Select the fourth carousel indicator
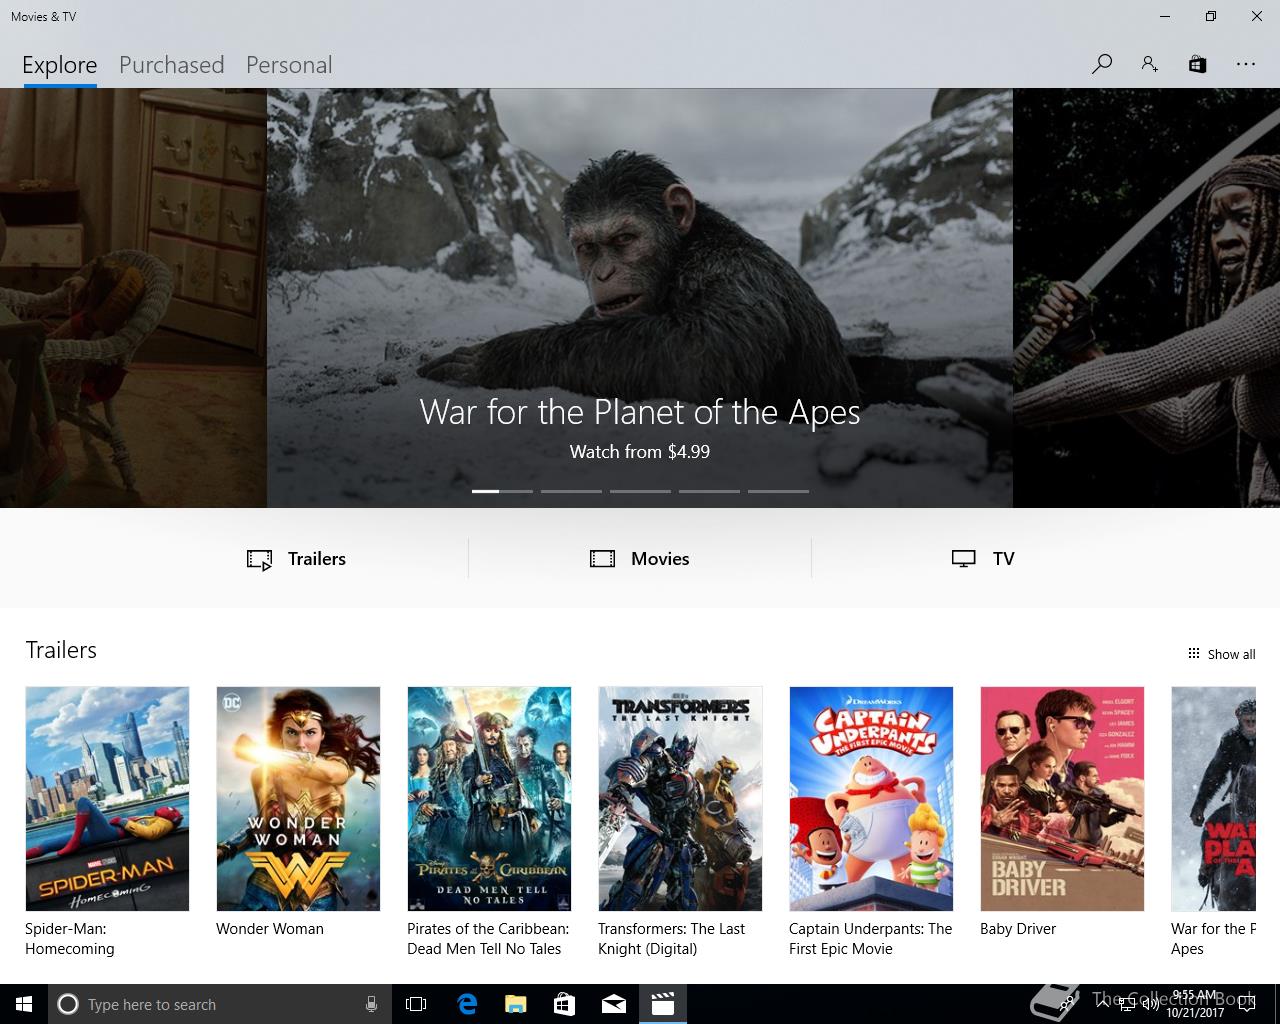1280x1024 pixels. click(709, 491)
